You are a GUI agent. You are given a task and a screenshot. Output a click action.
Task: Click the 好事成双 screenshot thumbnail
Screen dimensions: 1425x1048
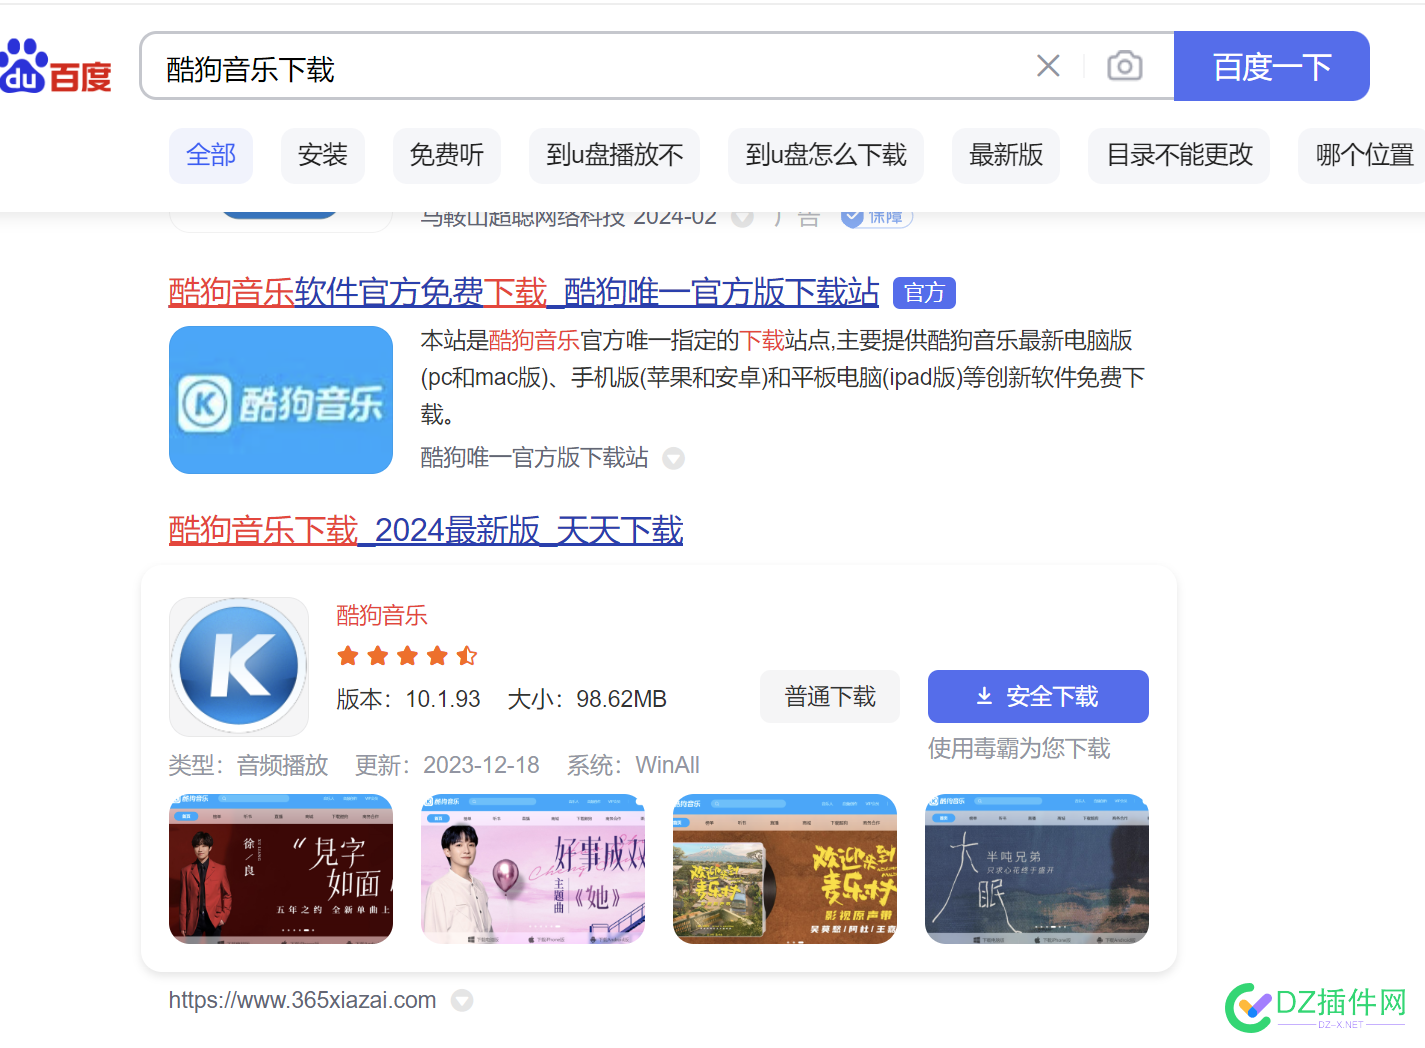pos(532,868)
